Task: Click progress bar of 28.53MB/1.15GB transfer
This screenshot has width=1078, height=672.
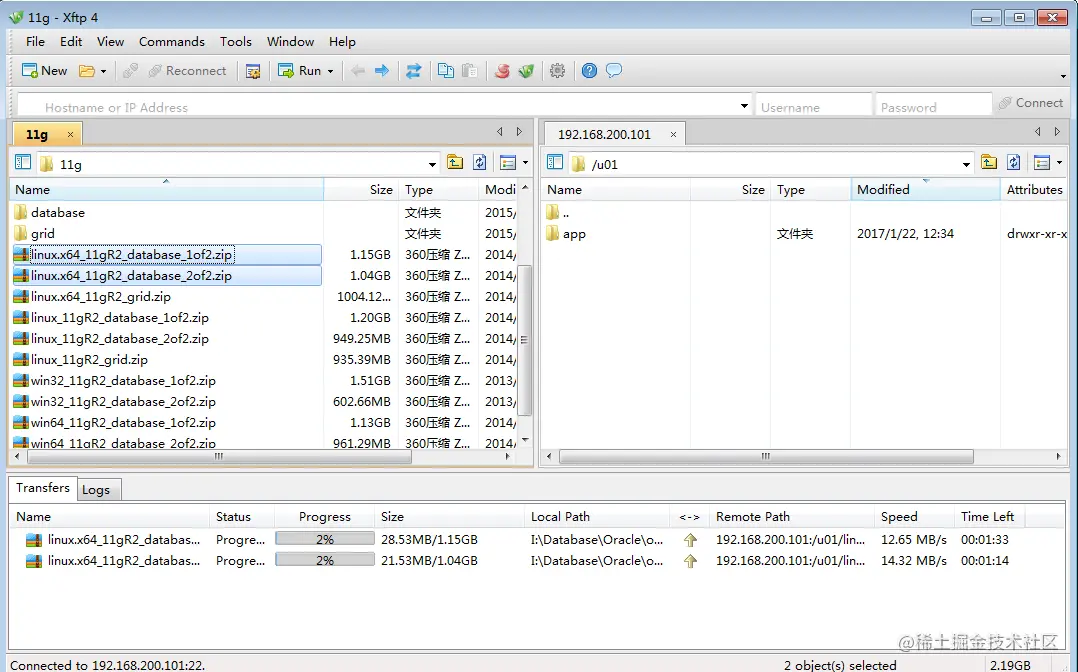Action: (325, 539)
